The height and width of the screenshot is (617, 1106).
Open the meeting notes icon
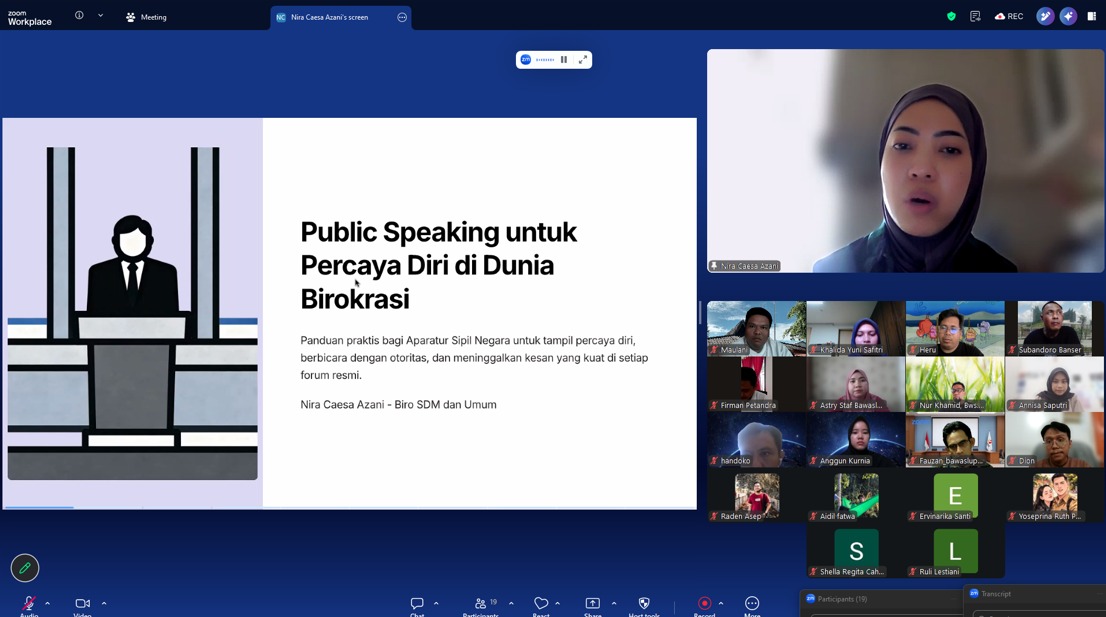coord(975,16)
